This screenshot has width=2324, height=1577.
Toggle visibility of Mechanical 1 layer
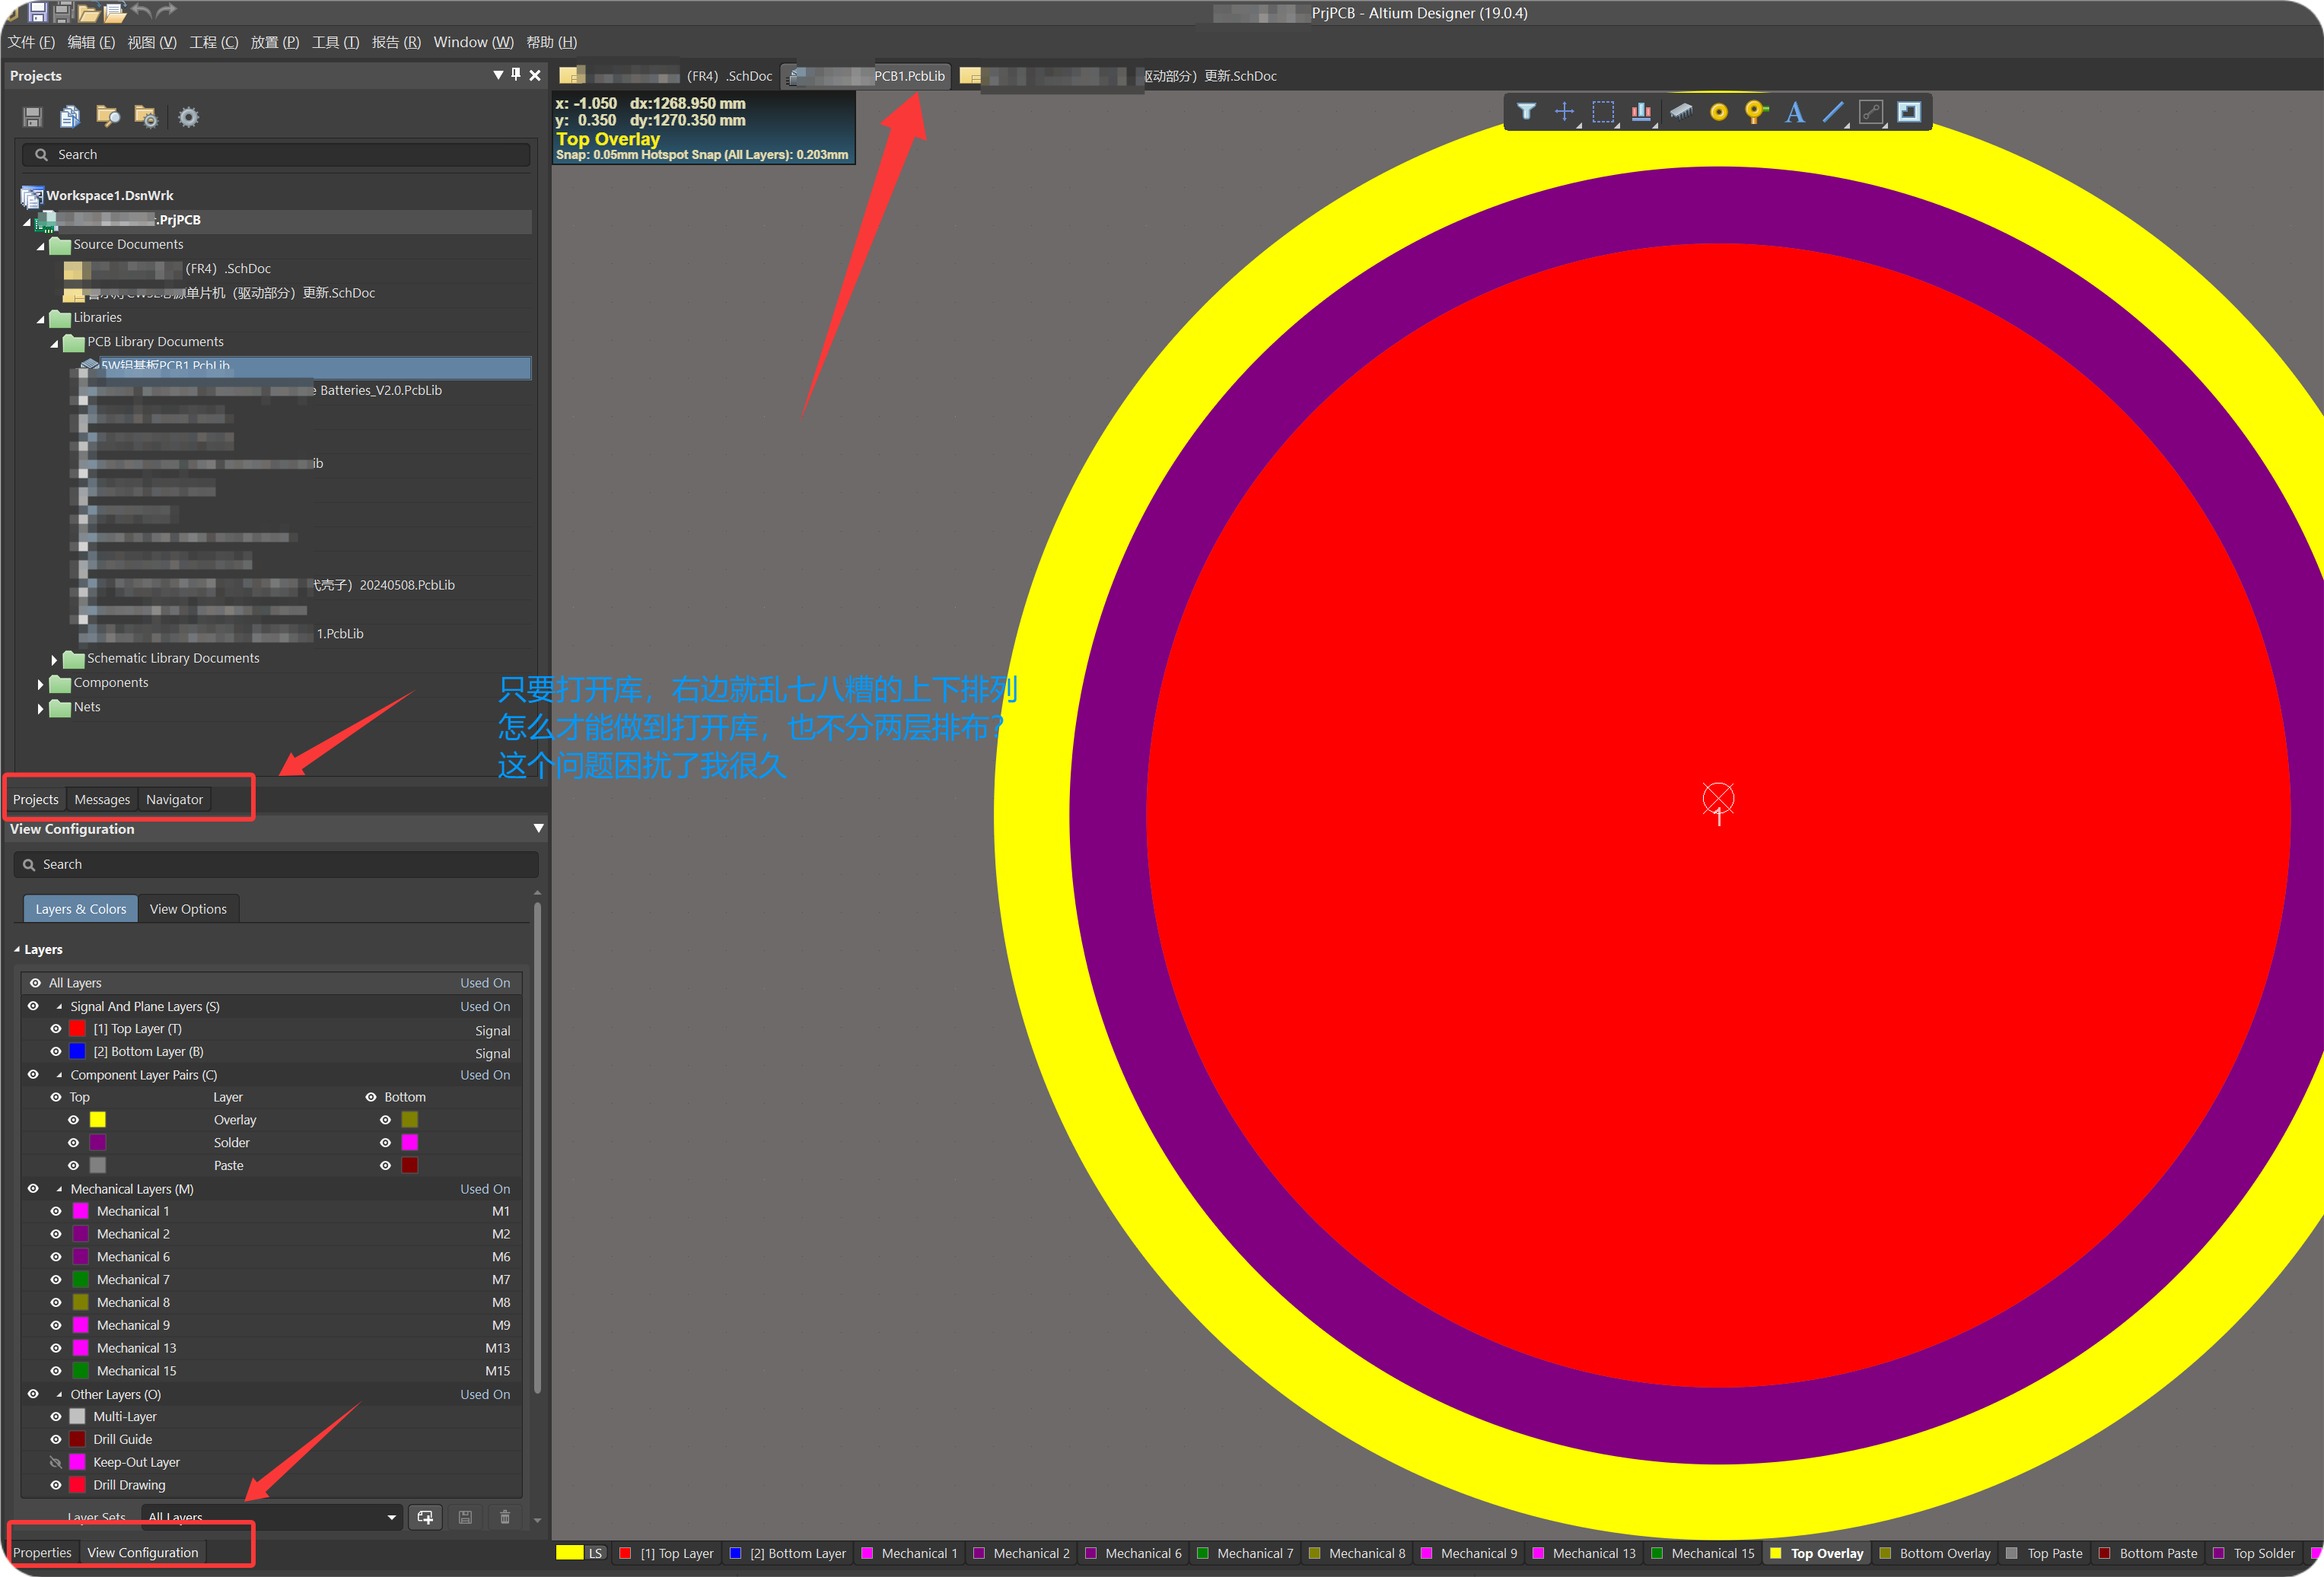click(56, 1211)
